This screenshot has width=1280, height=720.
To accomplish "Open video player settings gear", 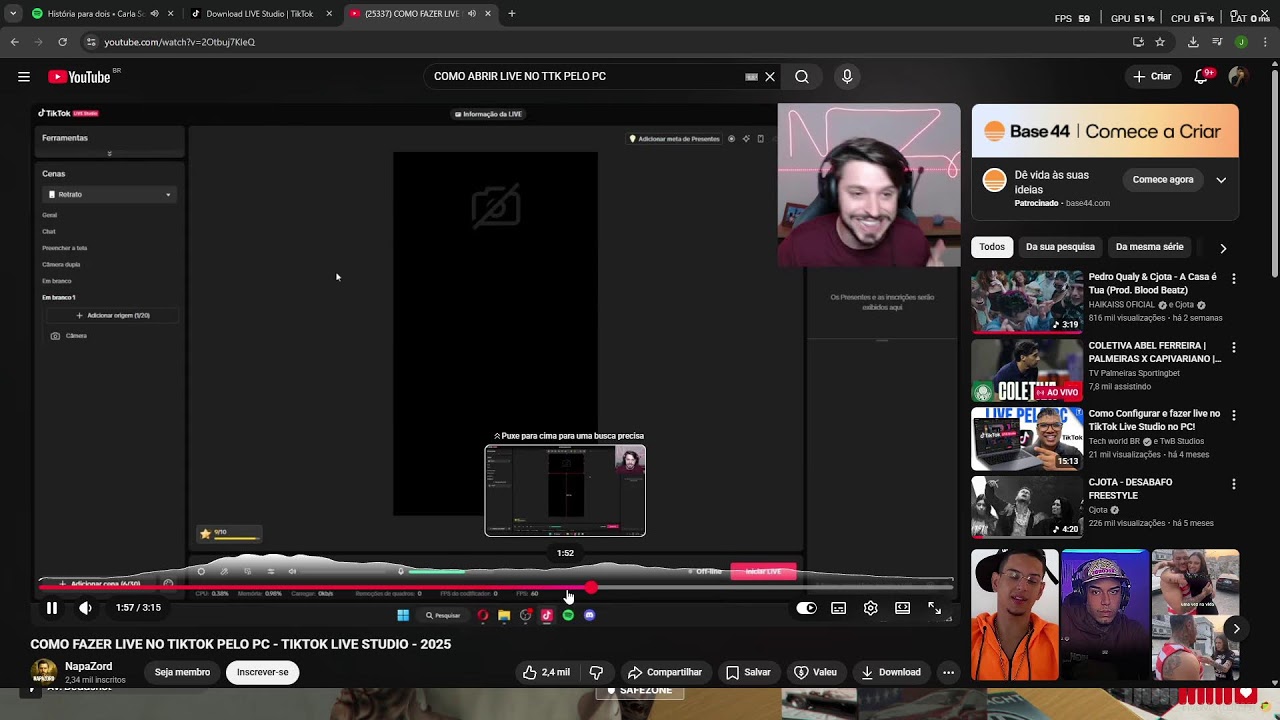I will pyautogui.click(x=870, y=608).
